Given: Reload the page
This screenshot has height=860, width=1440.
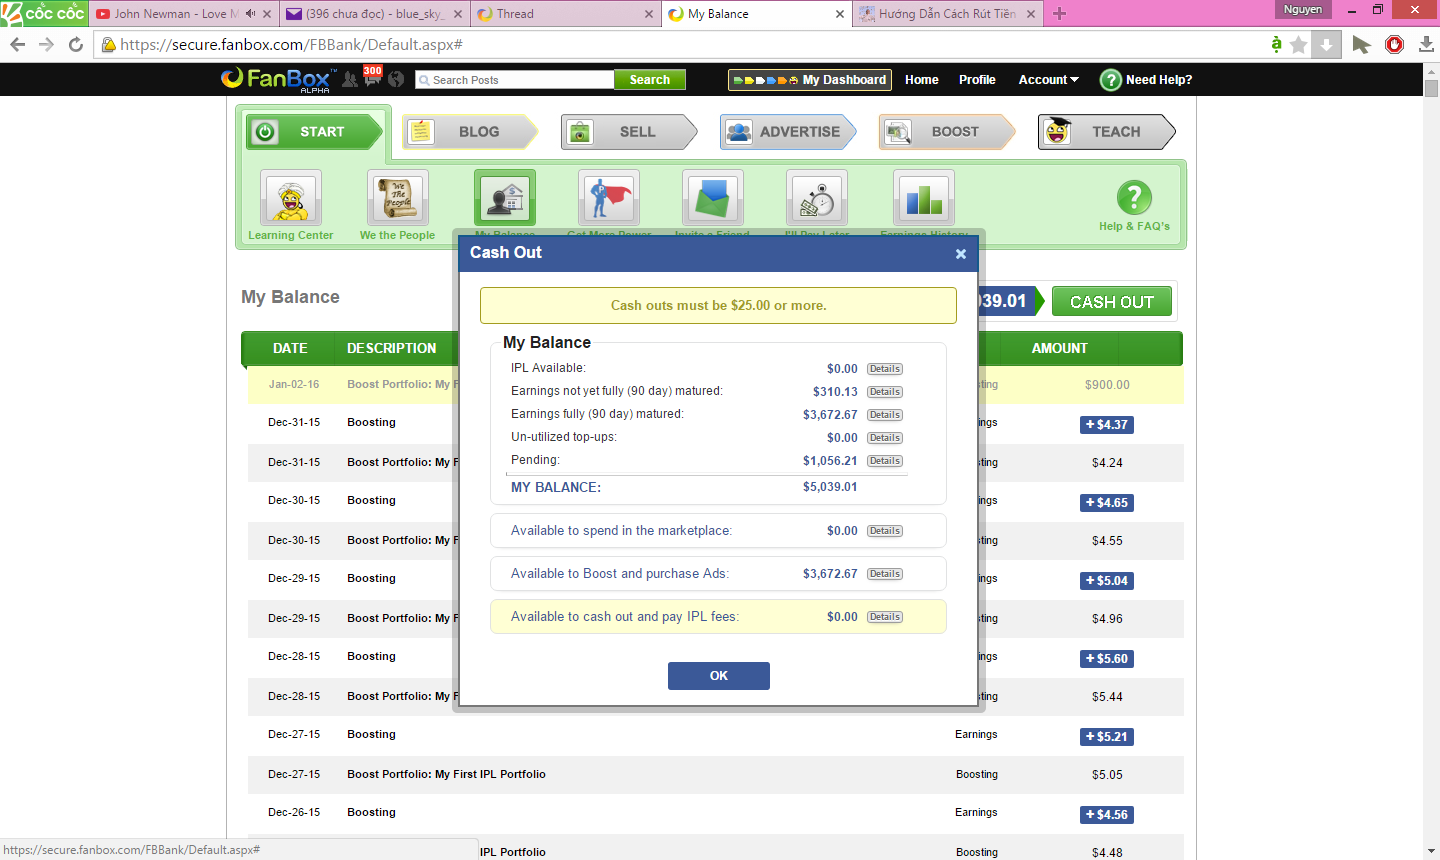Looking at the screenshot, I should [x=76, y=44].
